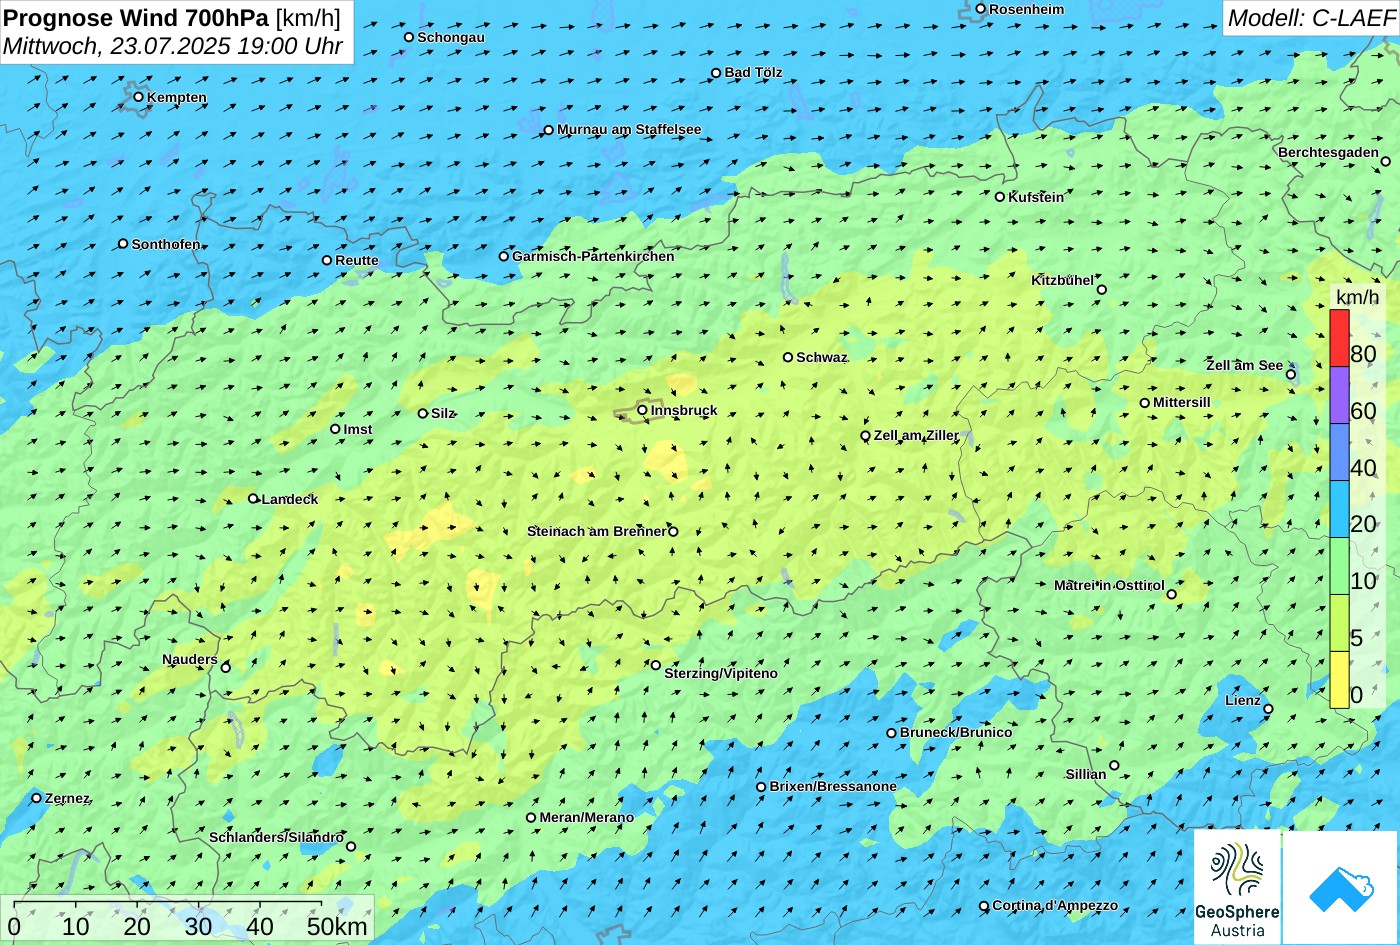
Task: Pick the Garmisch-Partenkirchen map marker
Action: coord(504,256)
